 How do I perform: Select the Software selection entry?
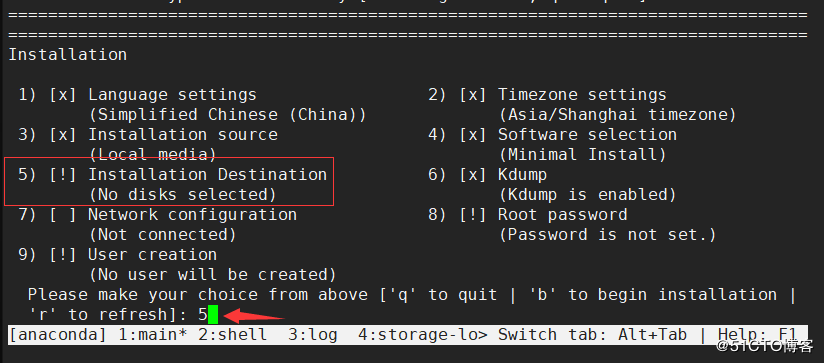[x=587, y=135]
